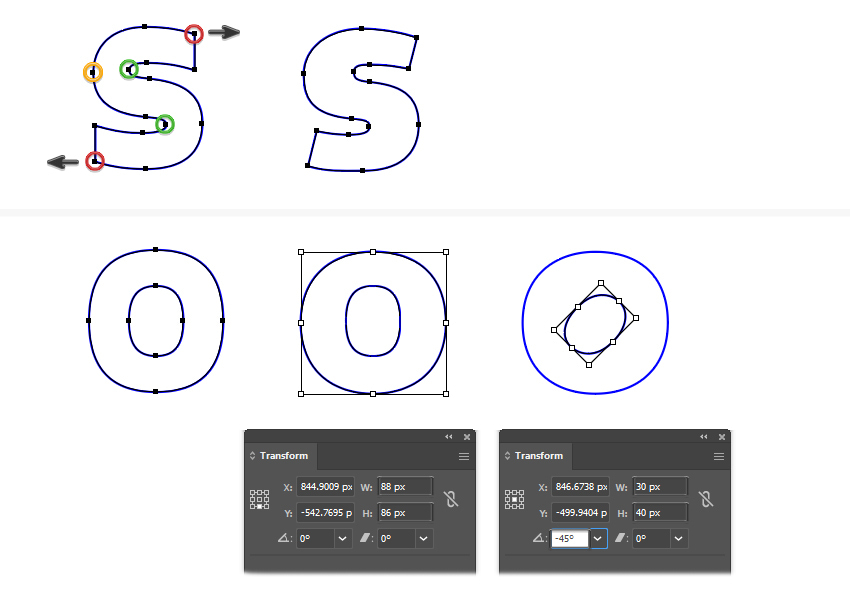Screen dimensions: 850x600
Task: Click the red-circled anchor point at top of S
Action: pyautogui.click(x=194, y=34)
